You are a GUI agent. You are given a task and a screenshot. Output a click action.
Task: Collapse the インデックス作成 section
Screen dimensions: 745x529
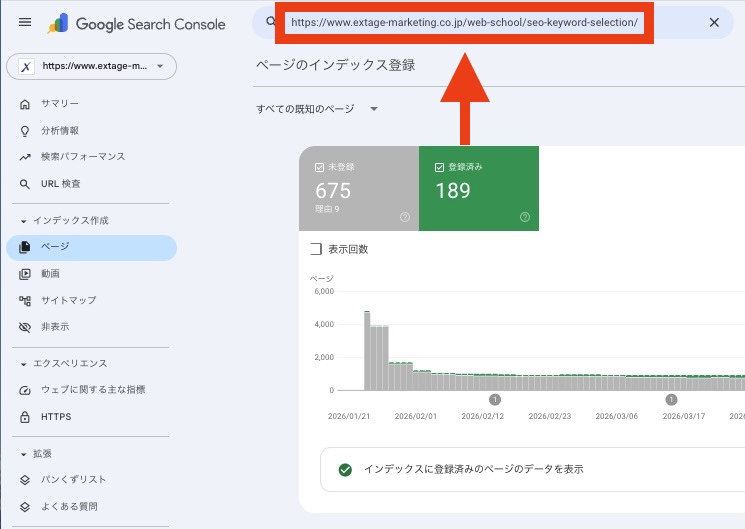click(x=70, y=221)
